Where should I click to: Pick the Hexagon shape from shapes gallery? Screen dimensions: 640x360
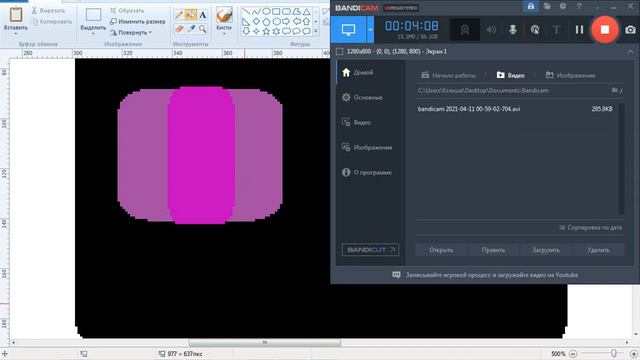click(276, 21)
